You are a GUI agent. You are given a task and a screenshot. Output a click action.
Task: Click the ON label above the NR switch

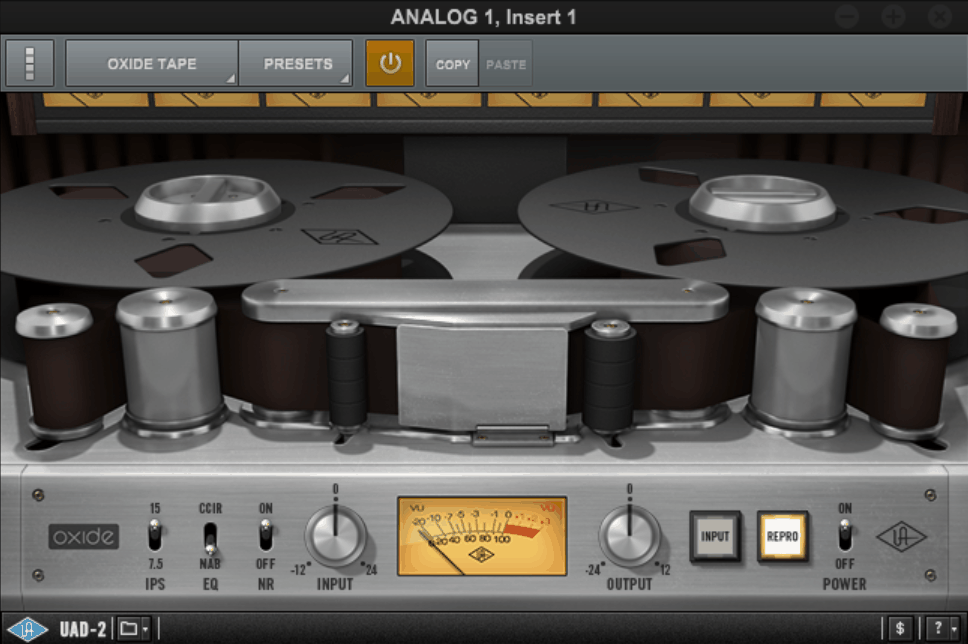pos(265,508)
